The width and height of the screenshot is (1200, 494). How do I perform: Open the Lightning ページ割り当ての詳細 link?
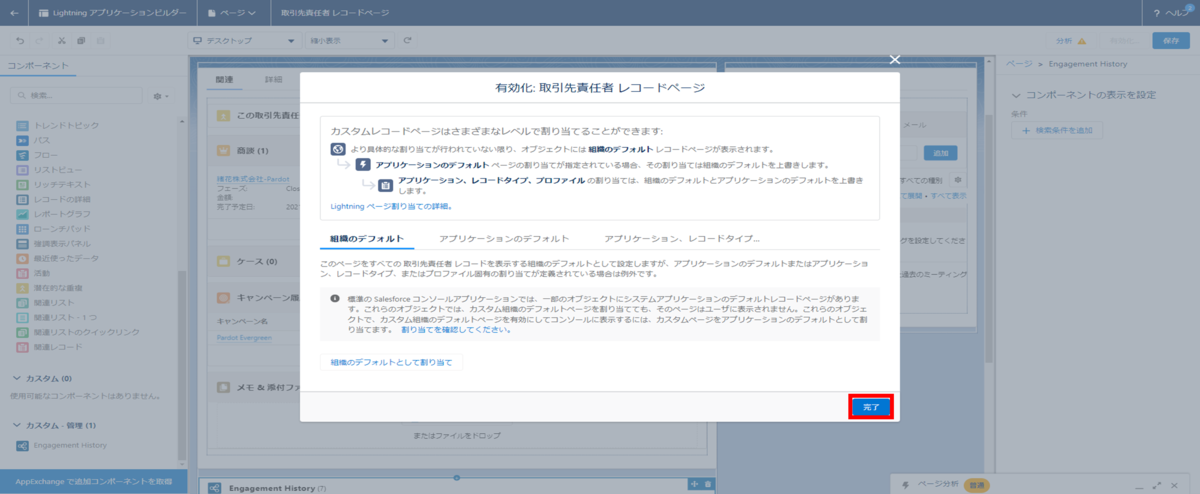click(391, 205)
